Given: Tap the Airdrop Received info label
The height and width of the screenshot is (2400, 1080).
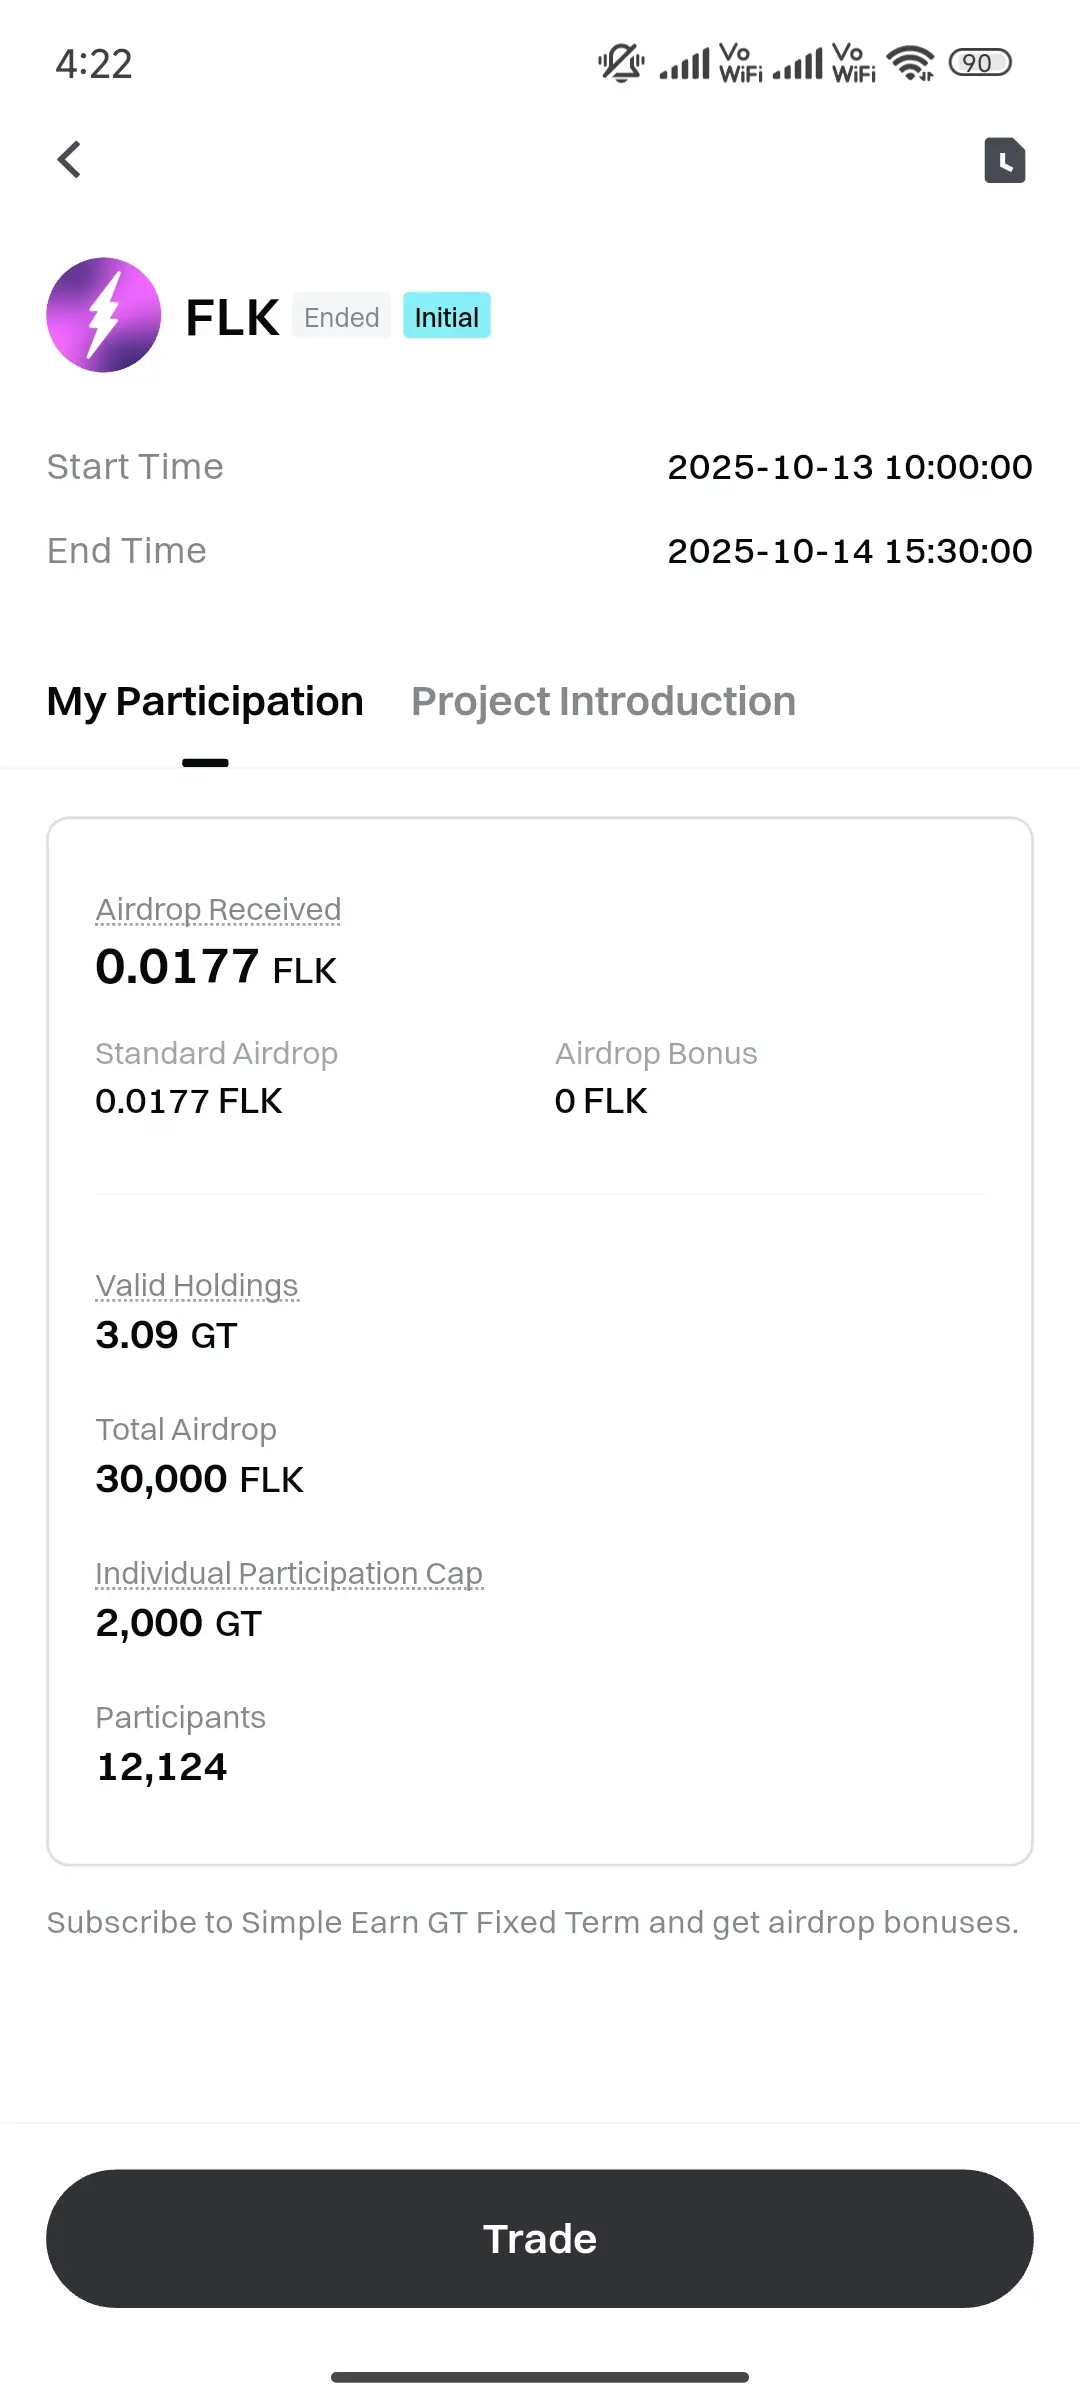Looking at the screenshot, I should (x=218, y=910).
